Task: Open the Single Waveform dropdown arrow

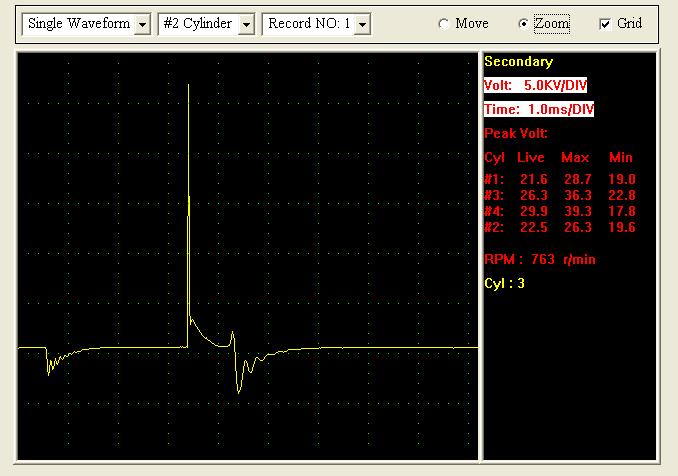Action: click(142, 24)
